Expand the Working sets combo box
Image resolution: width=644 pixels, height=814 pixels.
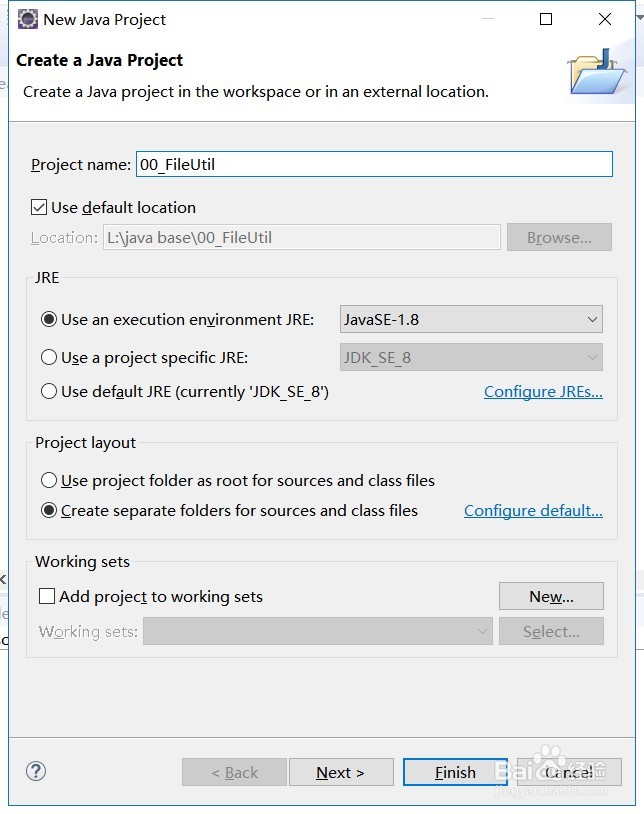tap(318, 631)
